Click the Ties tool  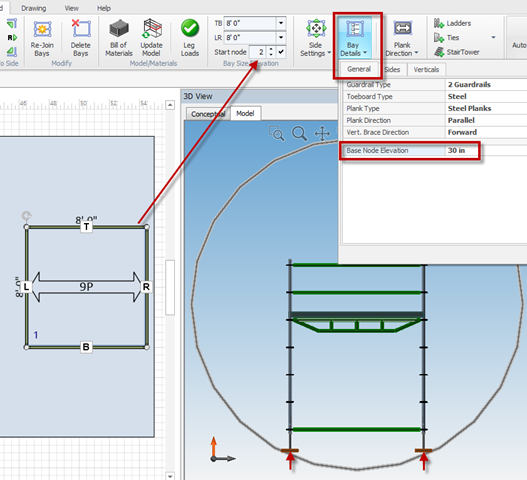(446, 38)
